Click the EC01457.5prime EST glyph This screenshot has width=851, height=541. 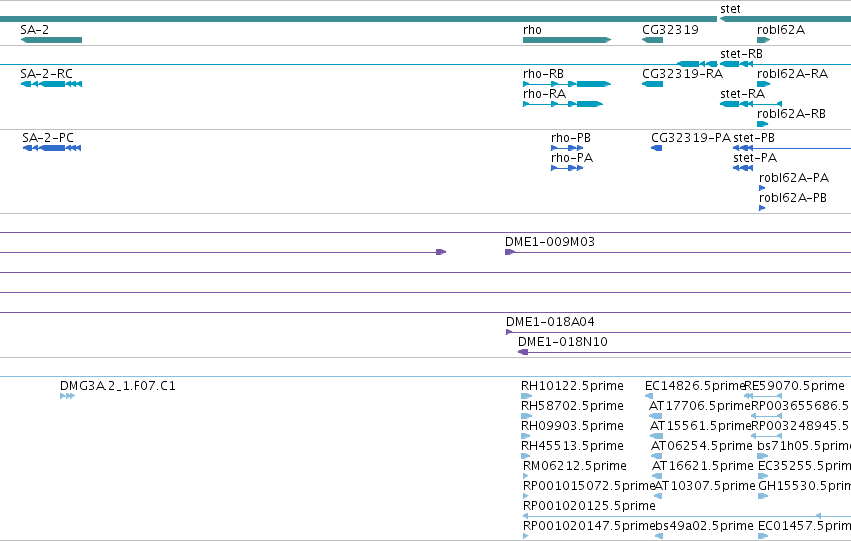[763, 536]
